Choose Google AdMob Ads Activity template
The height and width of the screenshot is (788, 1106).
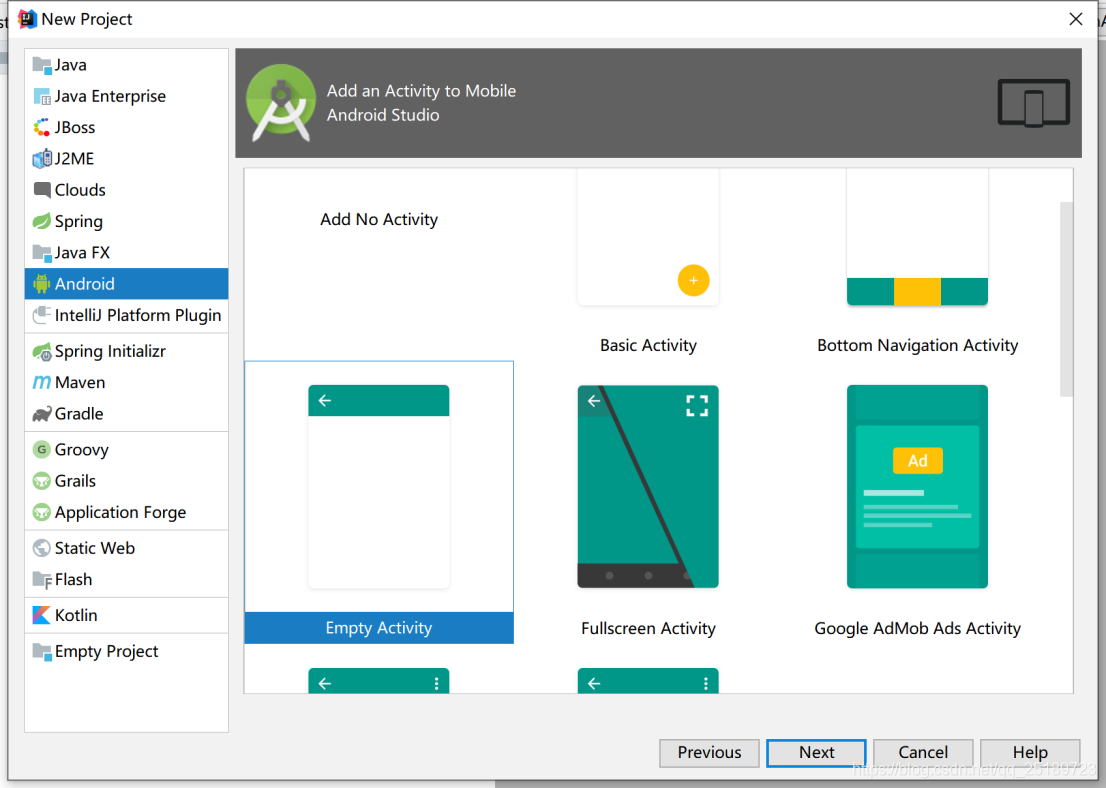[x=917, y=486]
